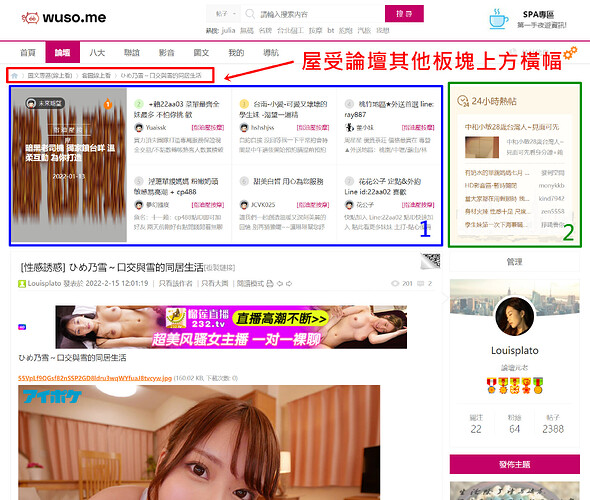Select the highlighted 論壇 nav tab
Image resolution: width=590 pixels, height=500 pixels.
(62, 52)
